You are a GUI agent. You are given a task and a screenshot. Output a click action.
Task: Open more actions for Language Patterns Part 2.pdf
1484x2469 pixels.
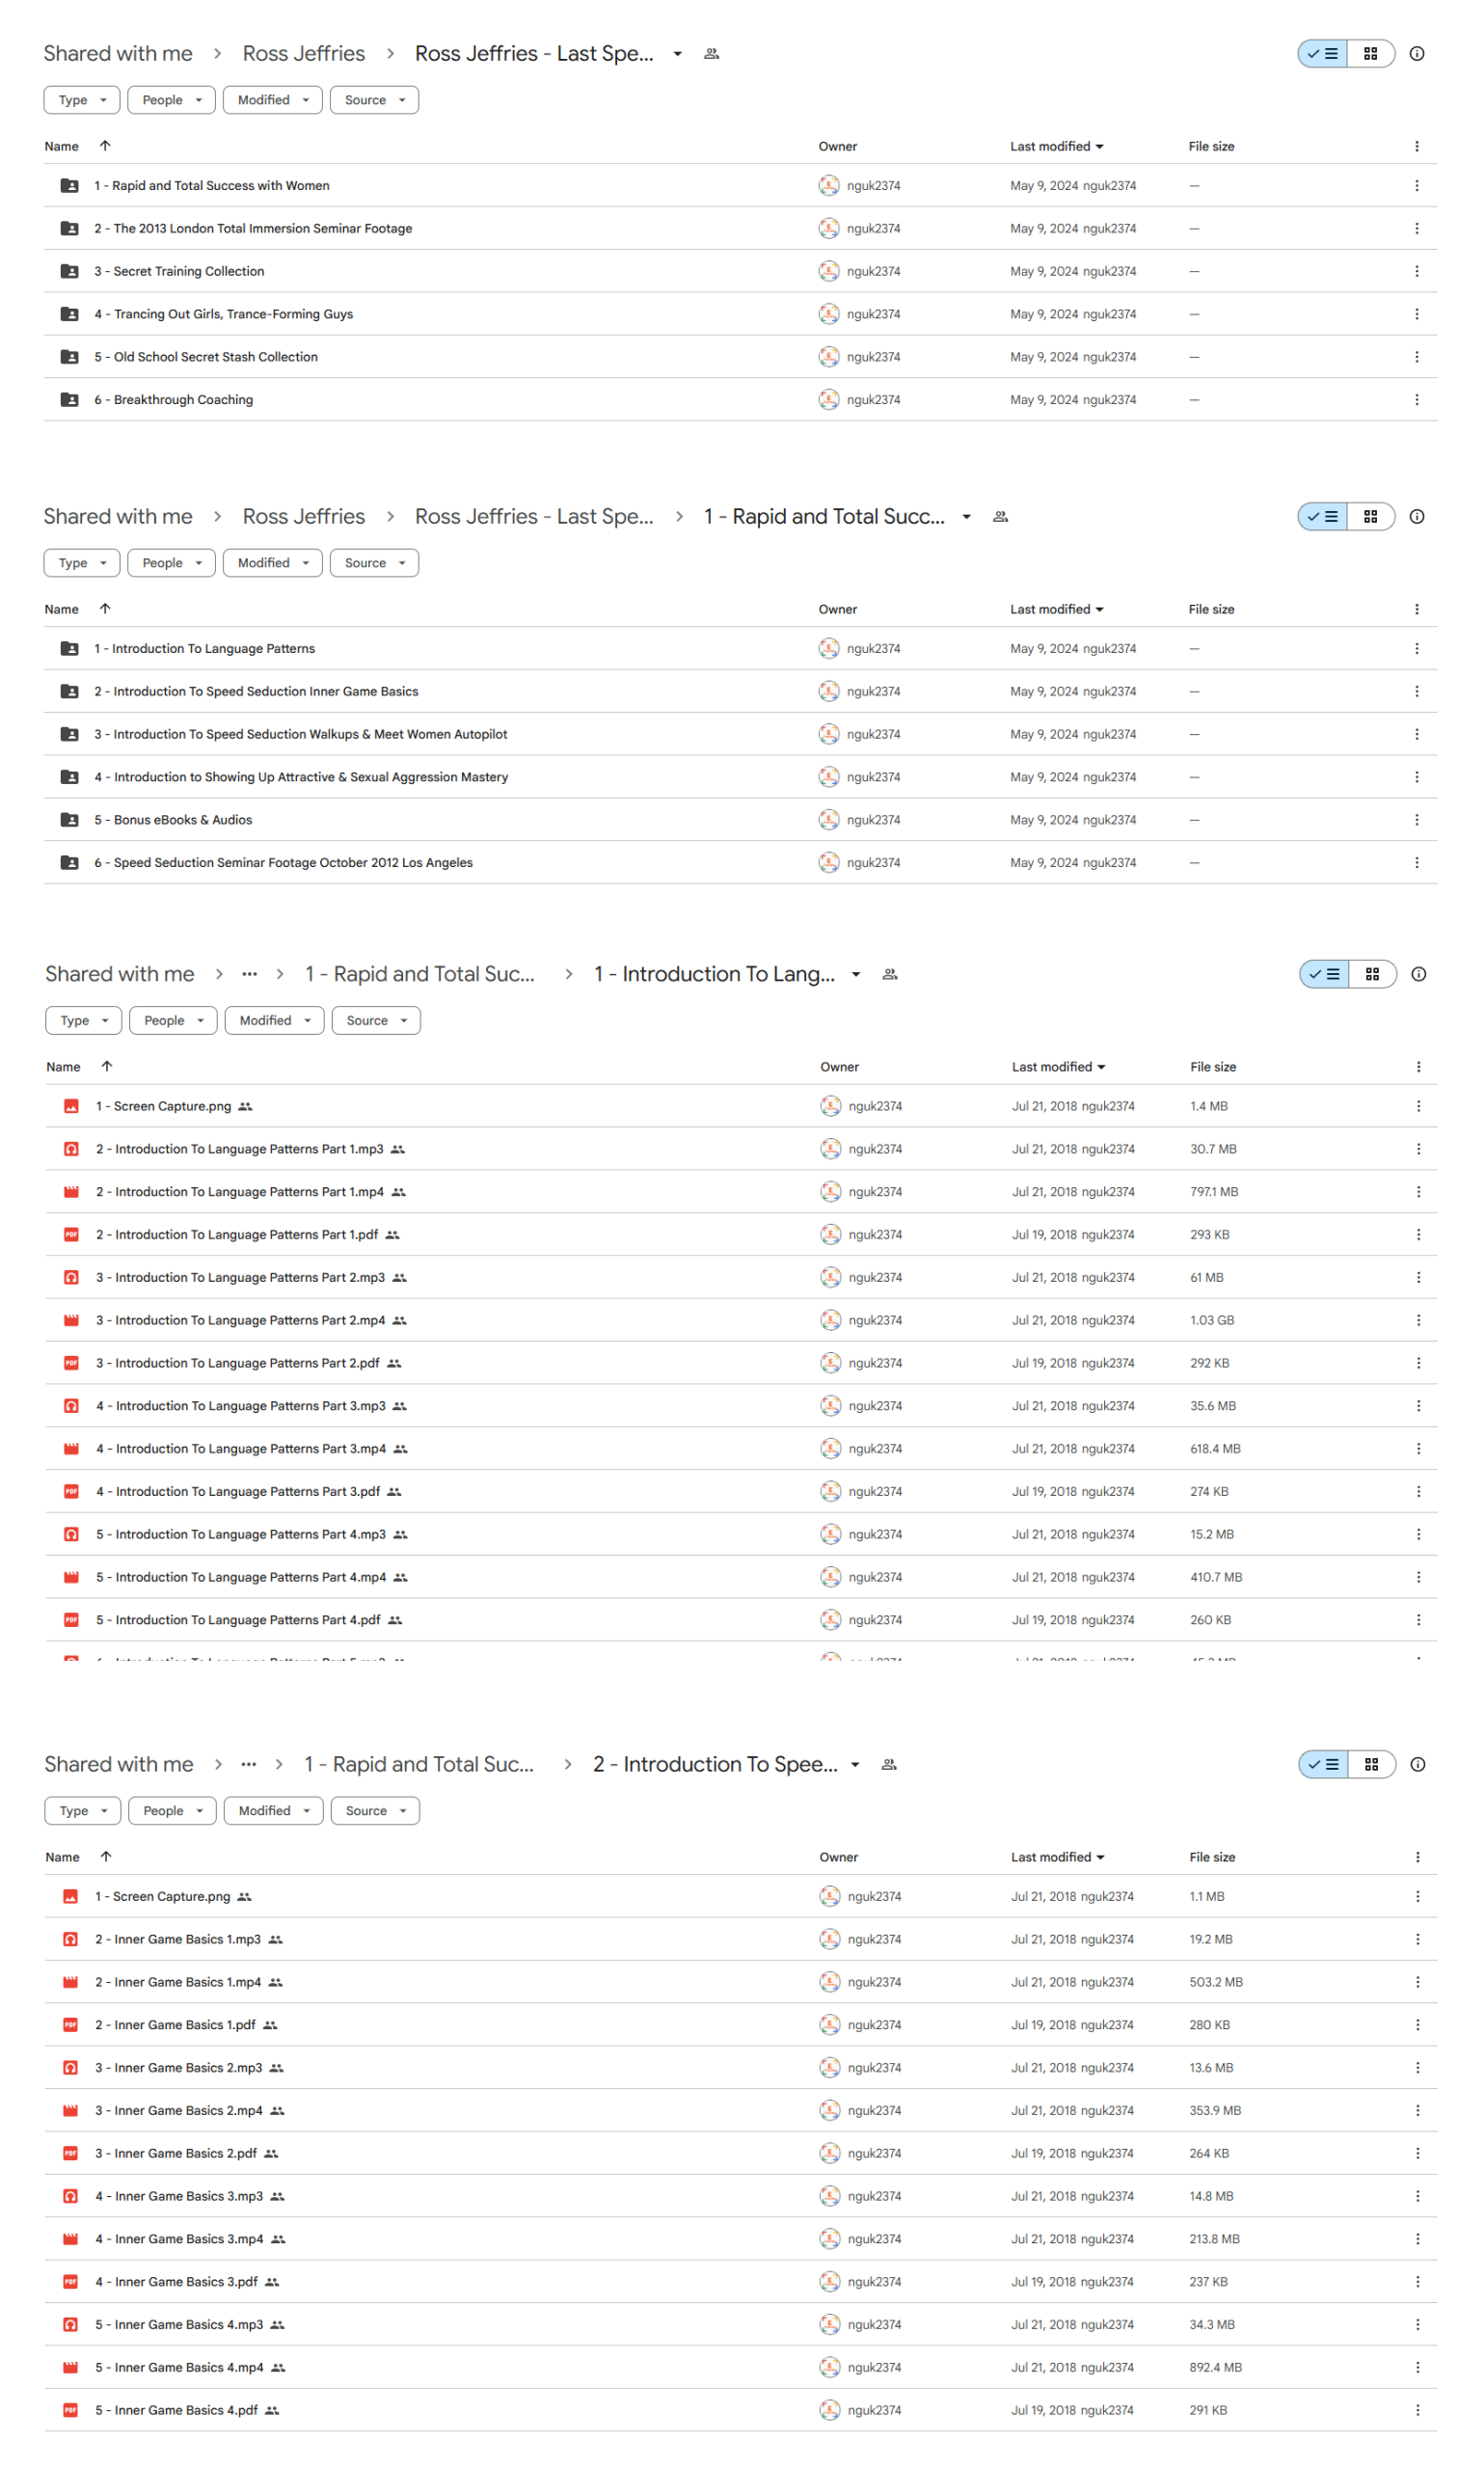(1418, 1363)
